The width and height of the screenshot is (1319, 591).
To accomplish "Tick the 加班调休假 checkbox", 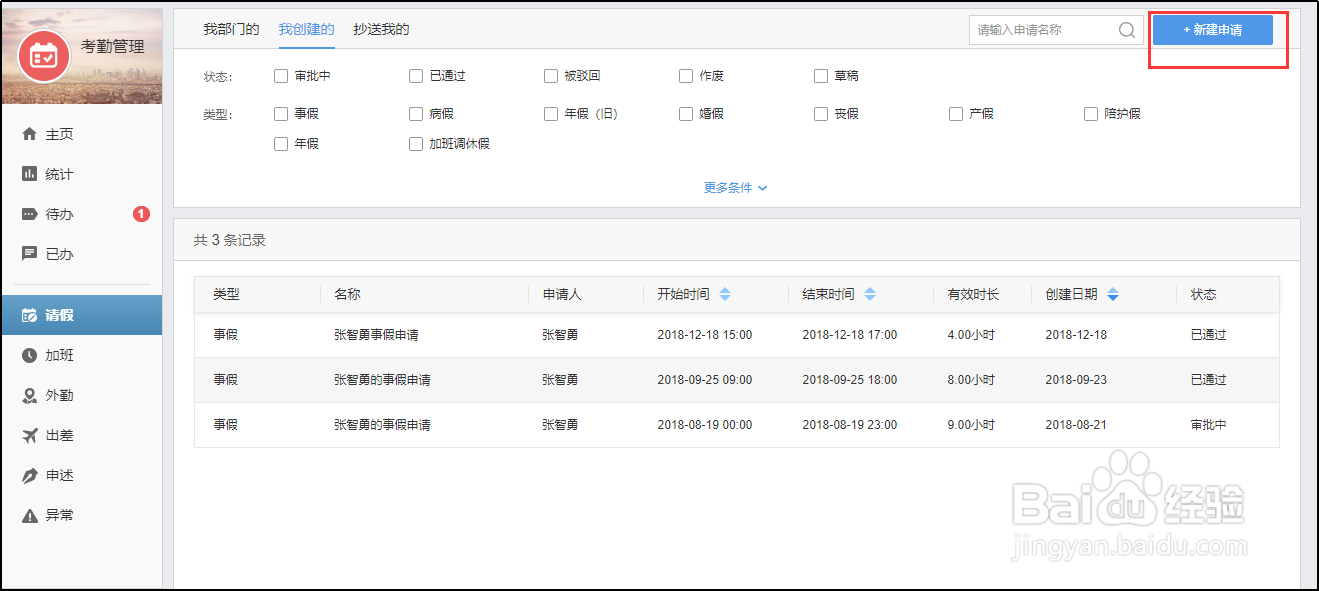I will (416, 144).
